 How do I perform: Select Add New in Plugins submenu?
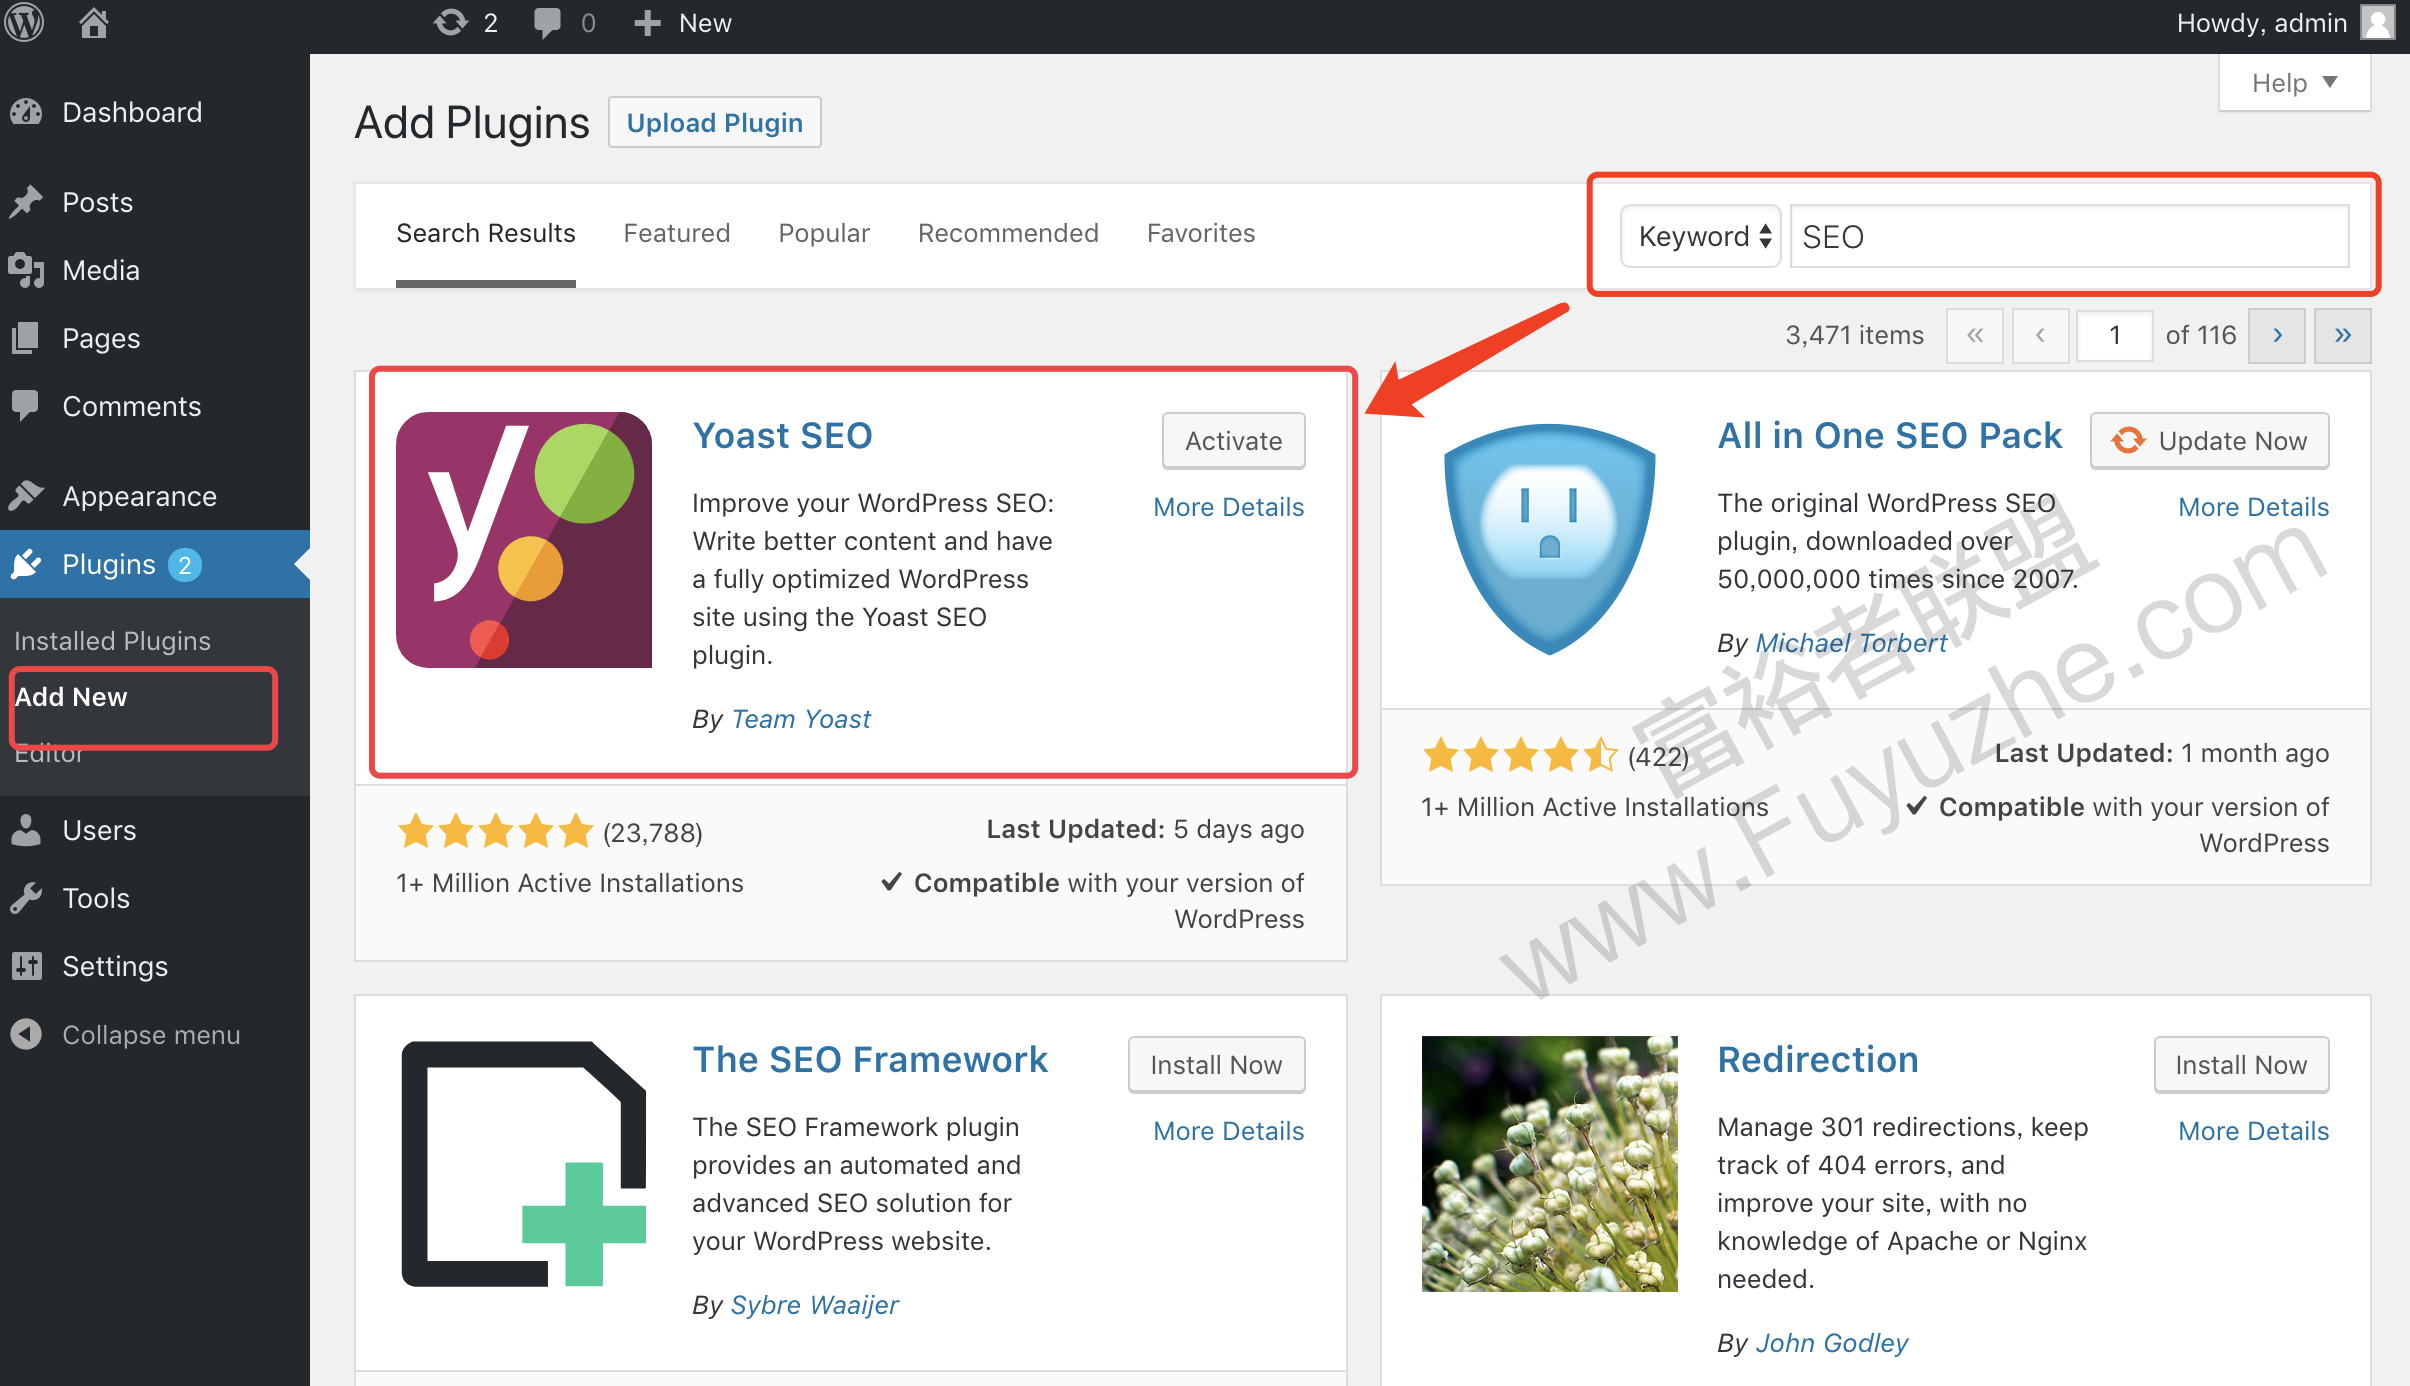(x=71, y=697)
